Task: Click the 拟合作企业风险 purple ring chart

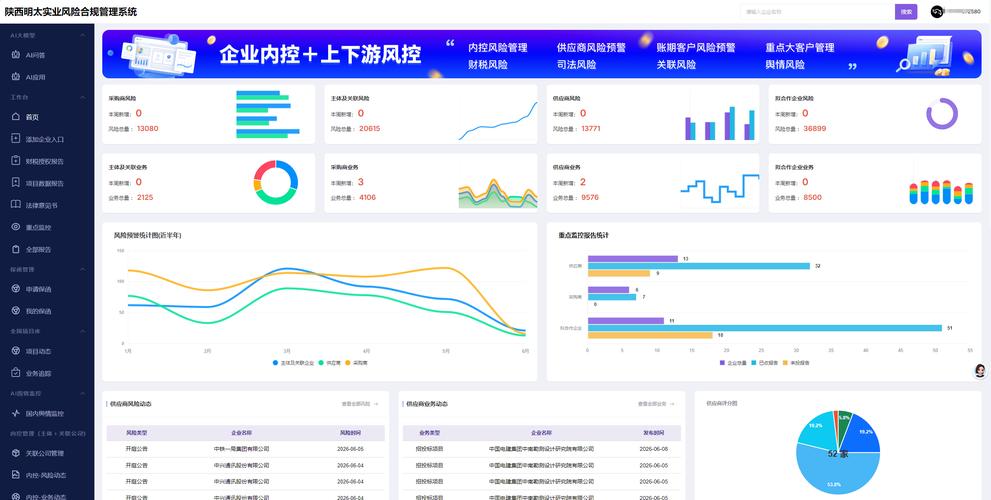Action: point(942,114)
